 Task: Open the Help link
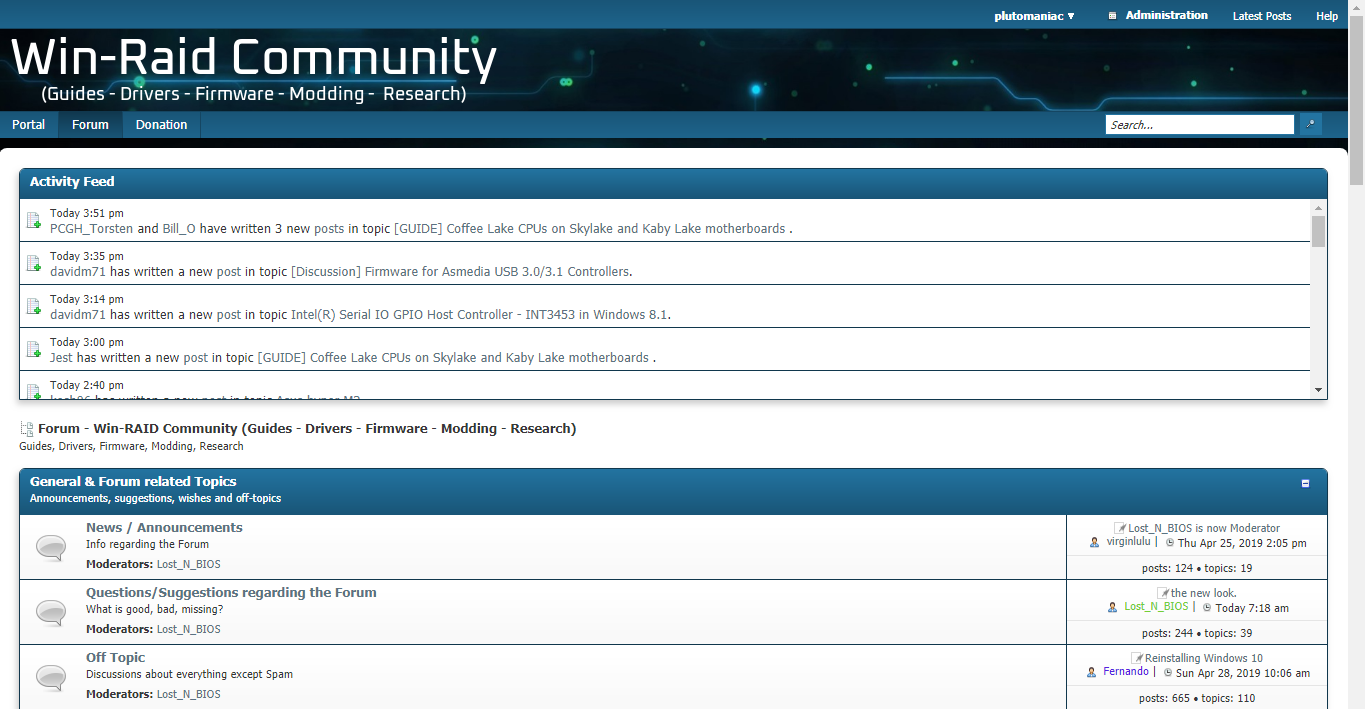1327,16
